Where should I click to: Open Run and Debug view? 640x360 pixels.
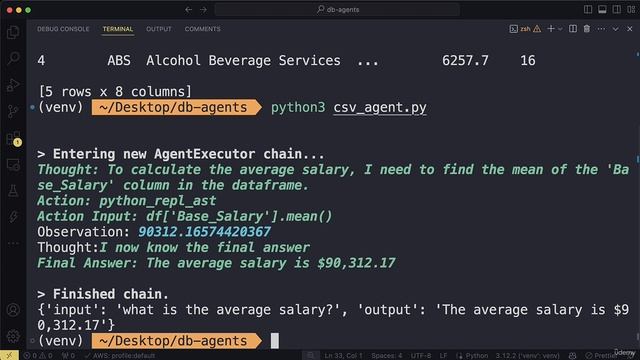13,84
